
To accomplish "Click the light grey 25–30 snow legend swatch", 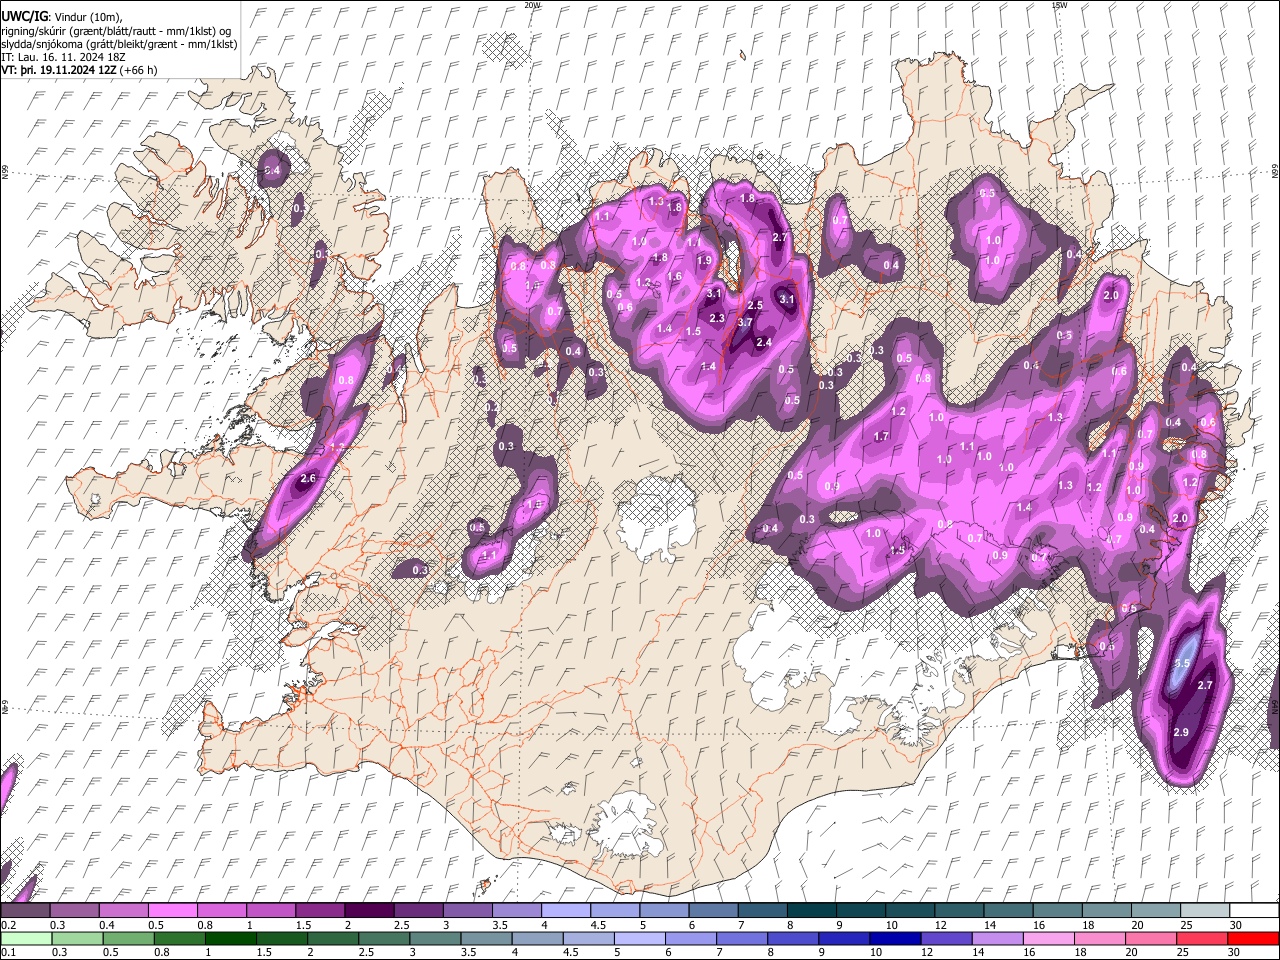I will 1203,910.
